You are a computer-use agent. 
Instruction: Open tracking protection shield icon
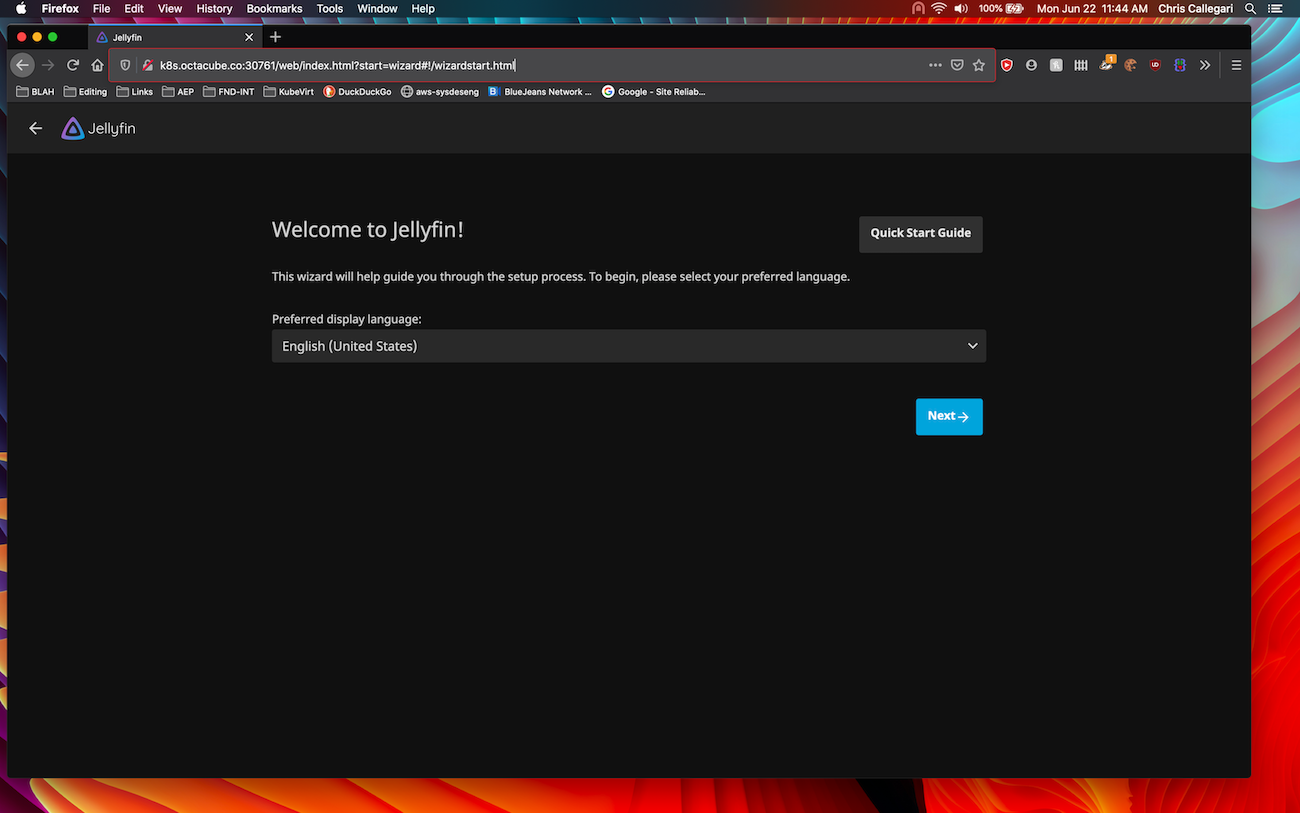[125, 65]
